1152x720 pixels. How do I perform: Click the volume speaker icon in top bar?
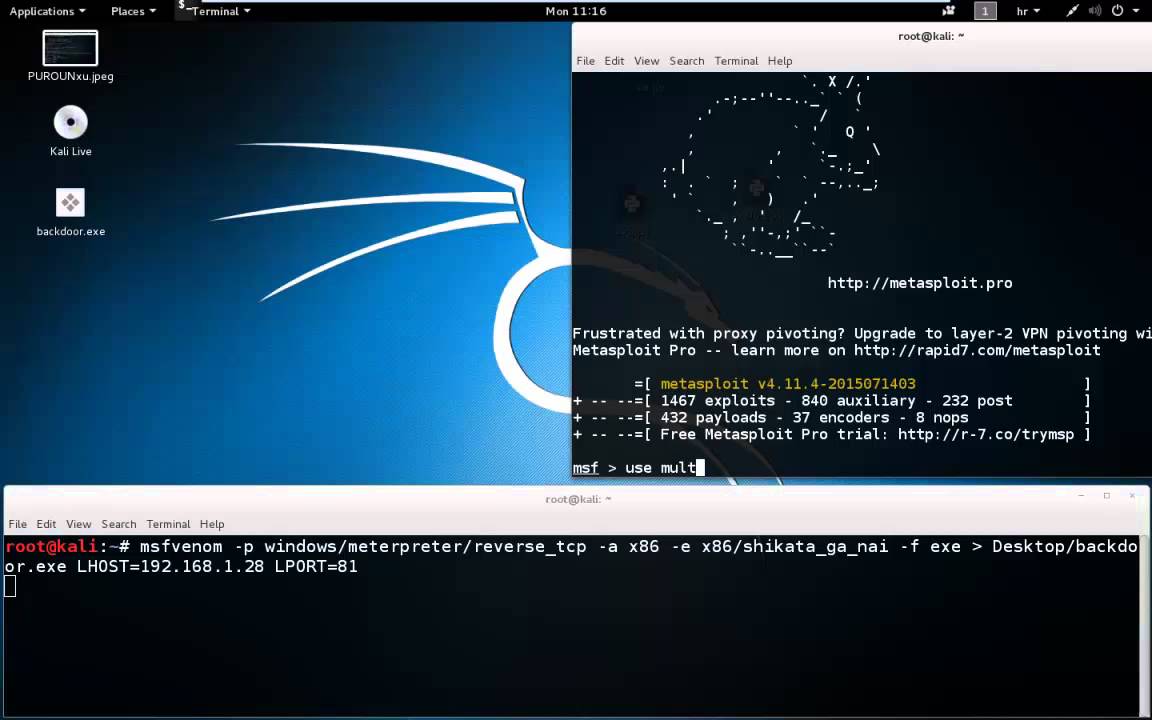[x=1095, y=11]
